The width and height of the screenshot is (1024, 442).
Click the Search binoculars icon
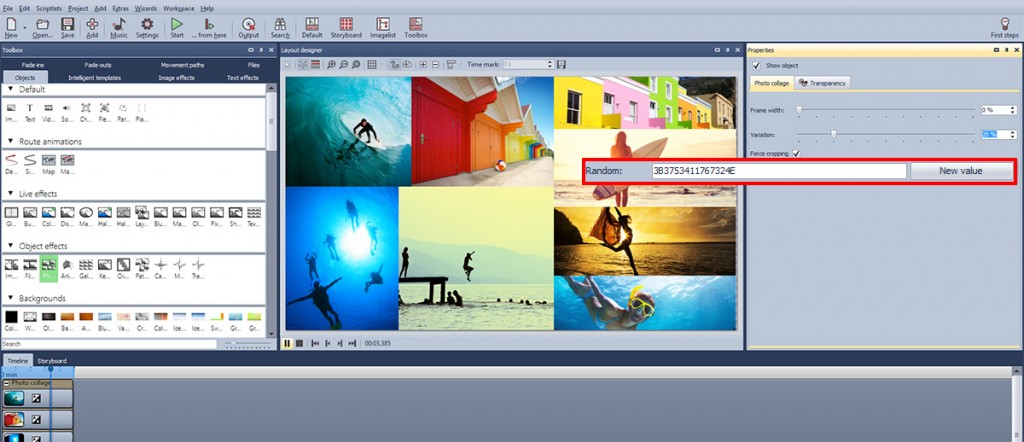280,25
